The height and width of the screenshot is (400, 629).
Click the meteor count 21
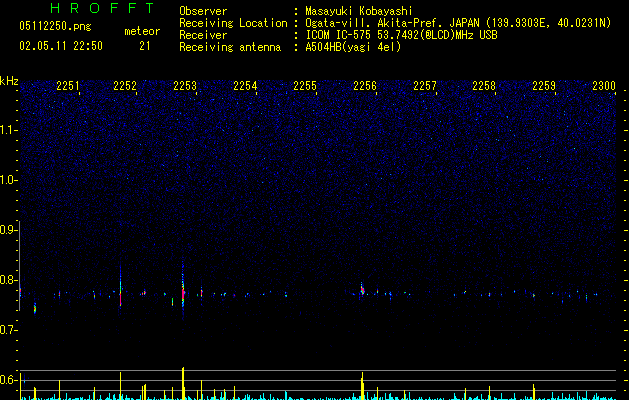(145, 46)
